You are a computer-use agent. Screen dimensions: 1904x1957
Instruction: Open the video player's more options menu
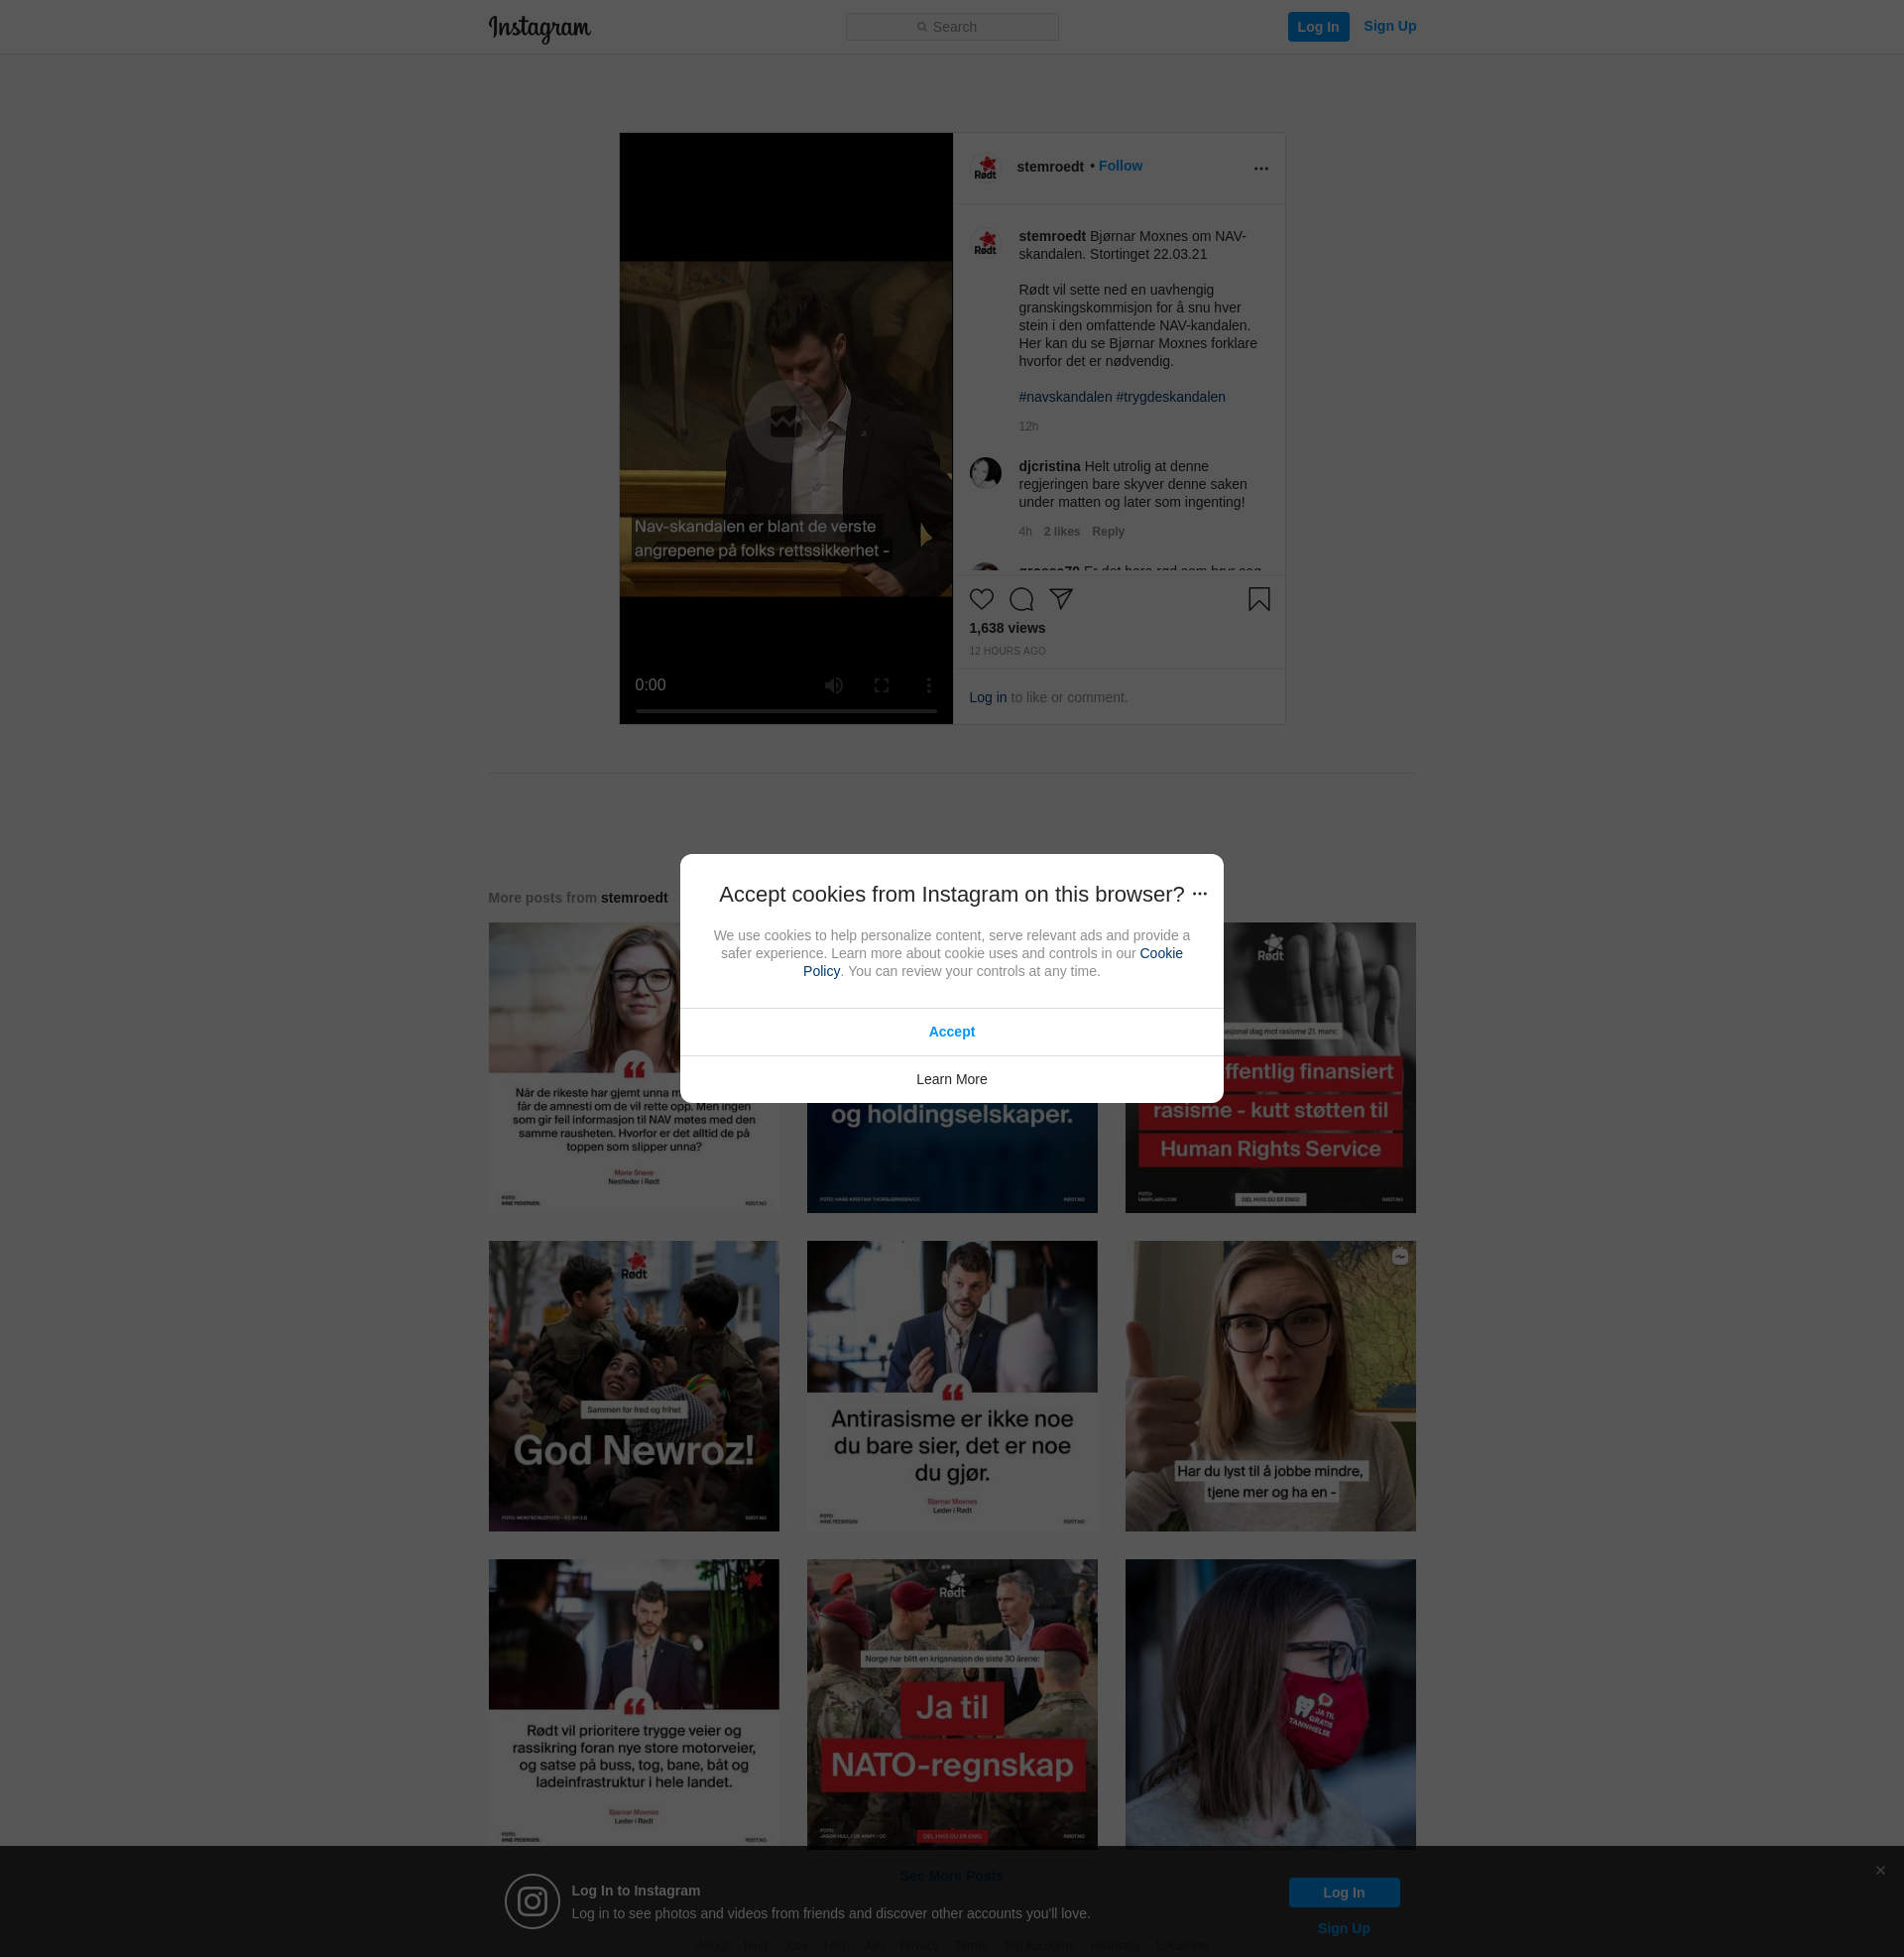(x=928, y=685)
